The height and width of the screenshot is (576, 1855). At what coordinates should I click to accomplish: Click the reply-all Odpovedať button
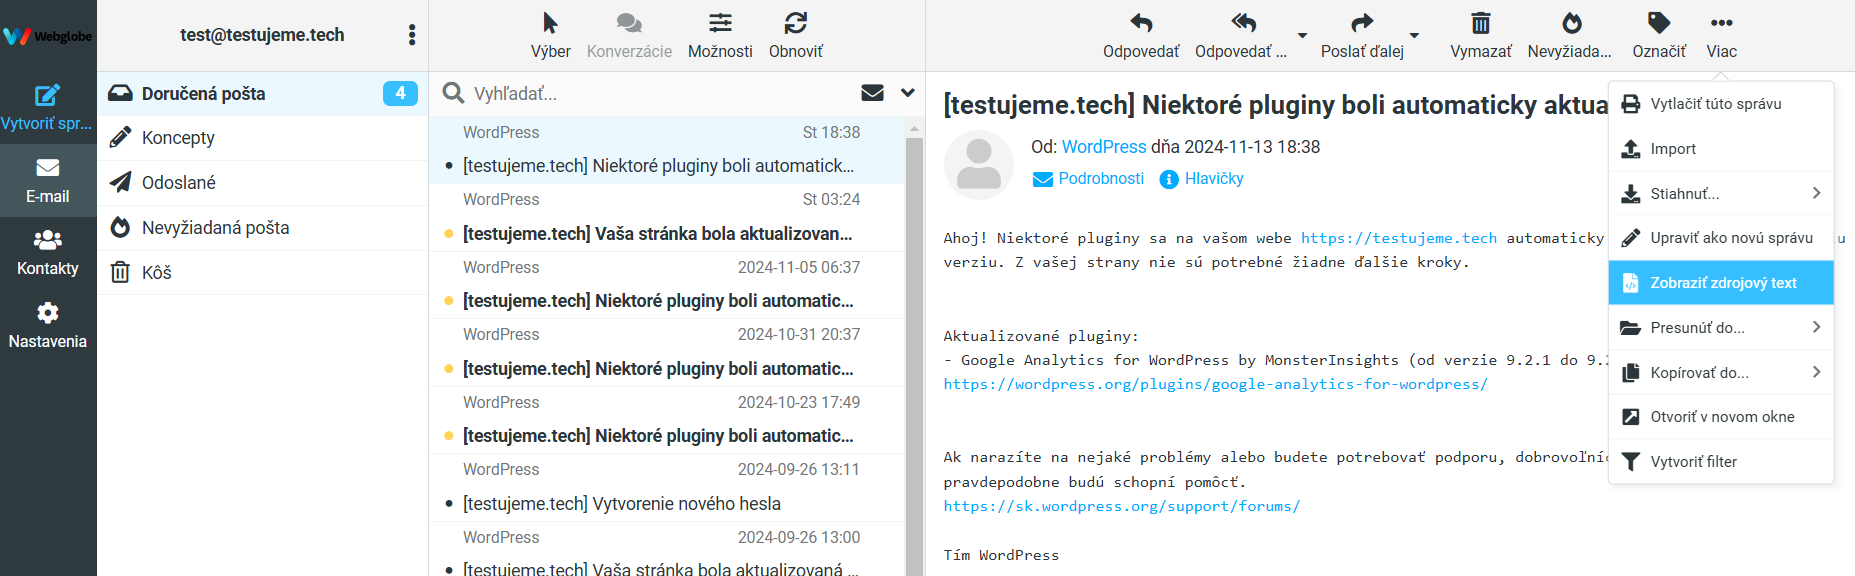click(1241, 36)
